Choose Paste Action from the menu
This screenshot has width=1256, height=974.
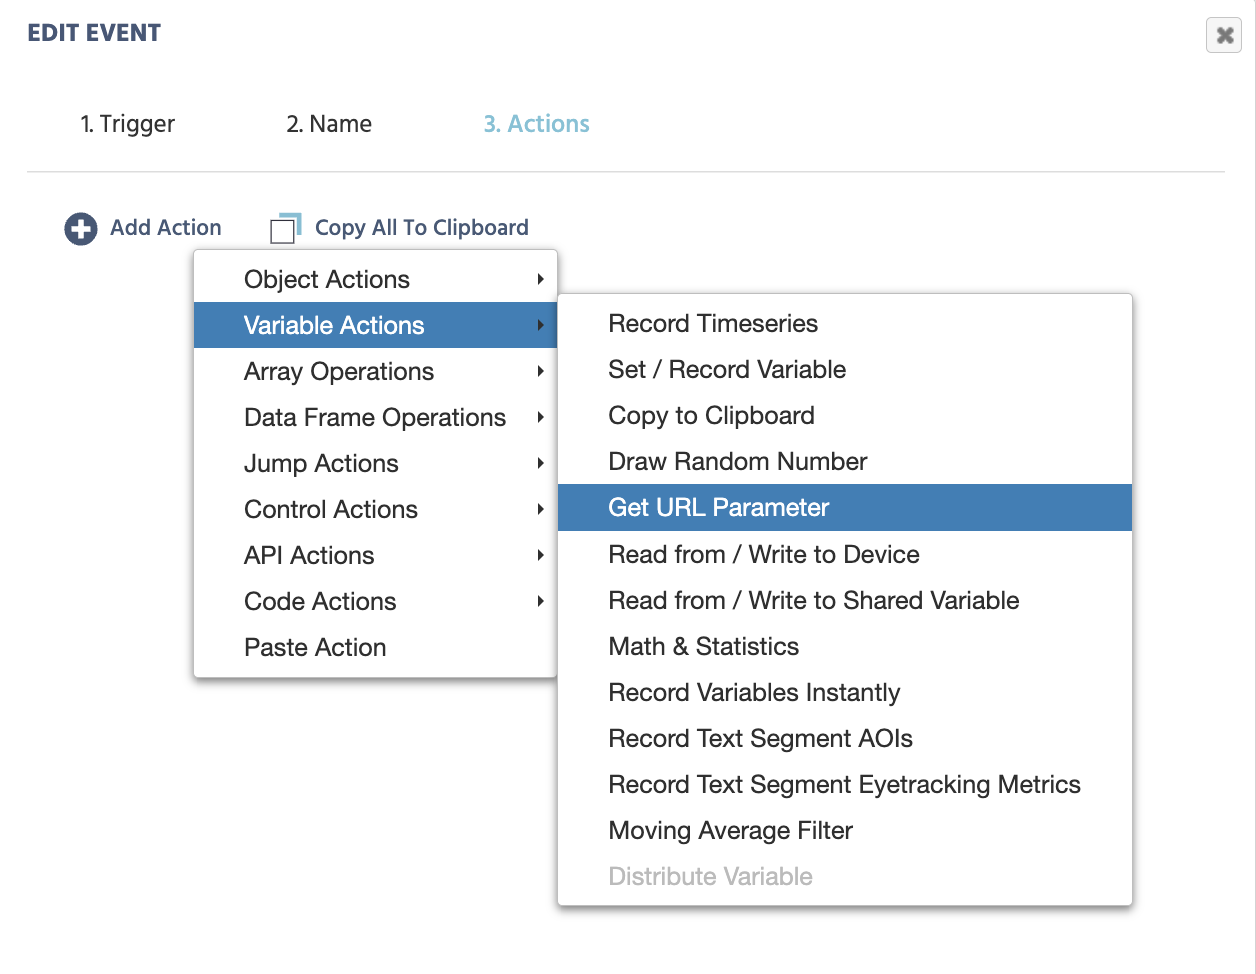click(x=375, y=648)
